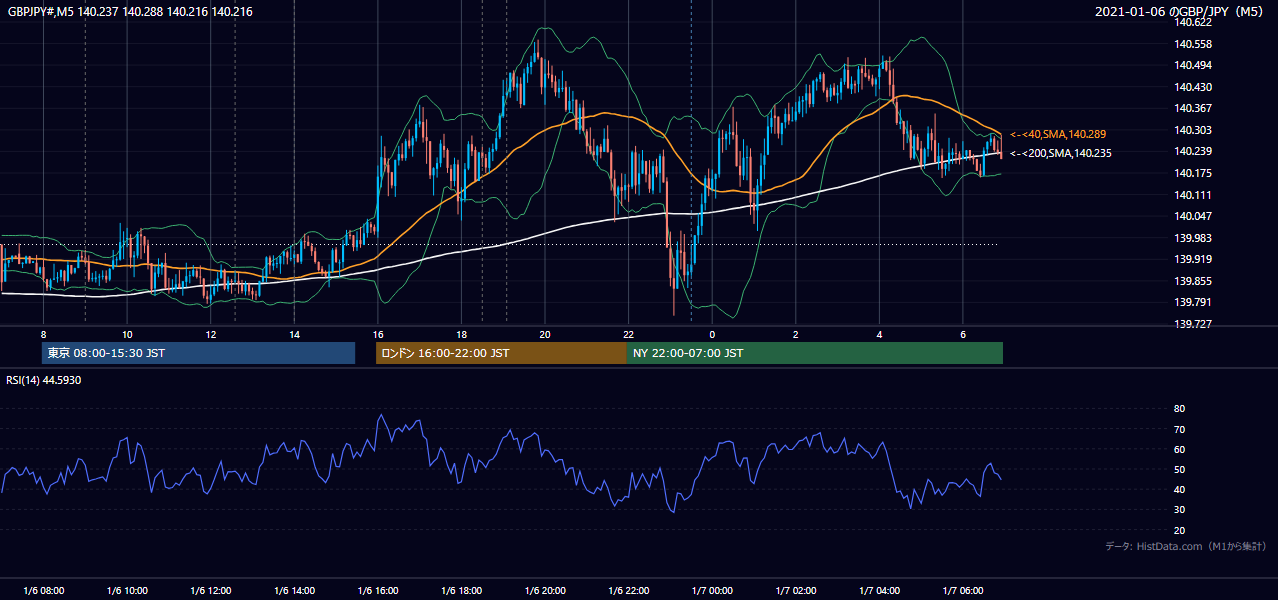Click the 1/6 22:00 time axis label
1278x600 pixels.
click(629, 591)
